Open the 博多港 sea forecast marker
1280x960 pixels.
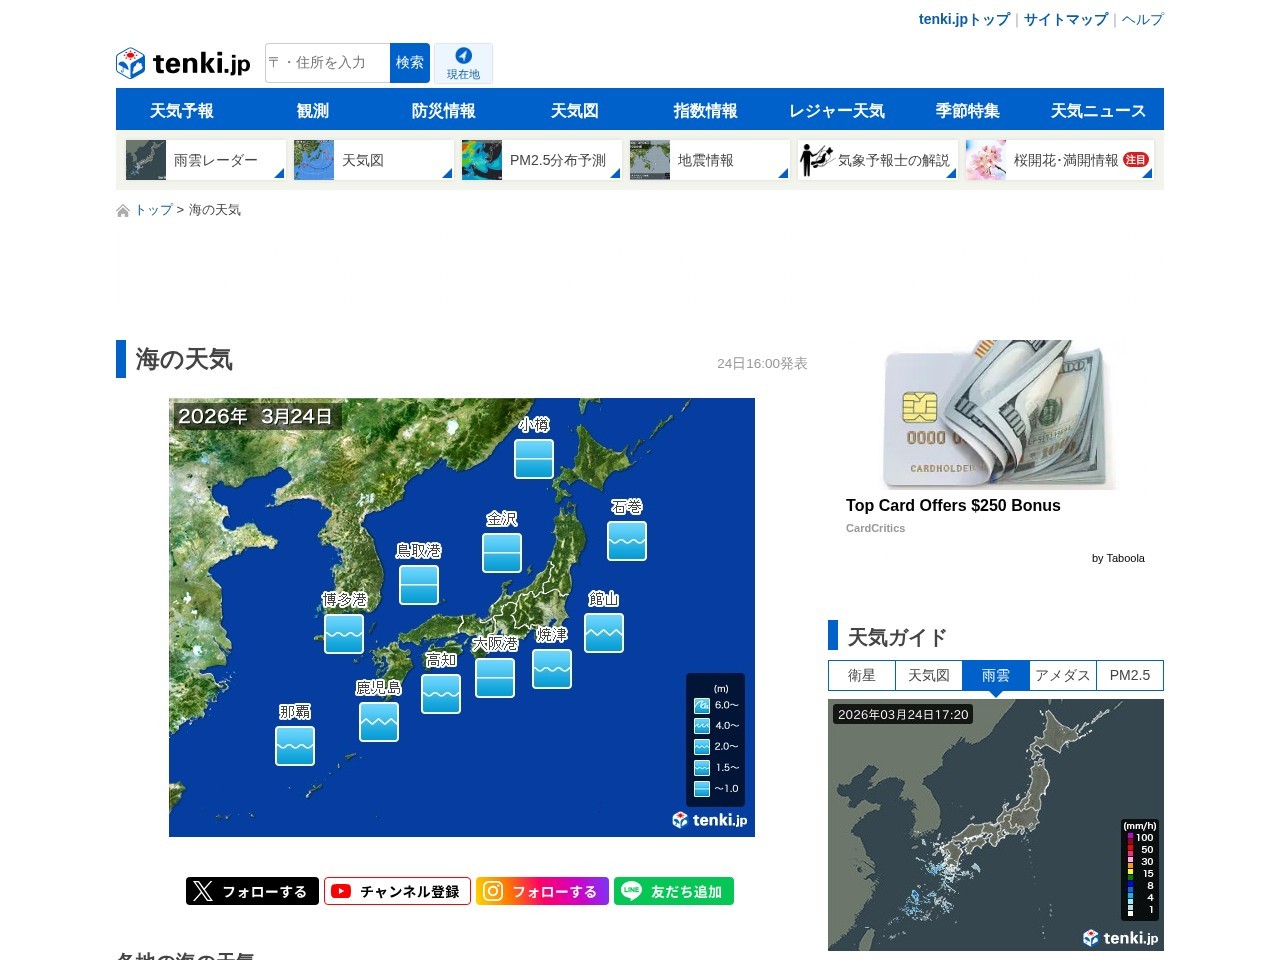point(344,634)
